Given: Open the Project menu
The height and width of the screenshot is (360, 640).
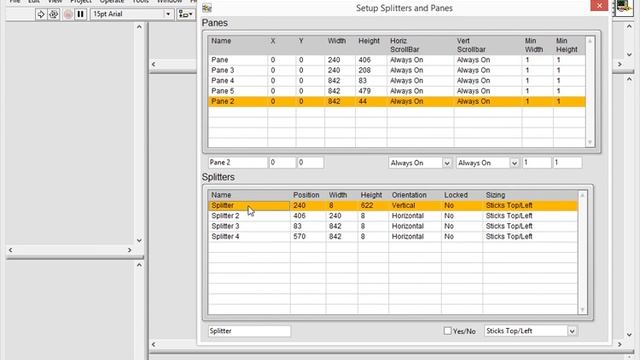Looking at the screenshot, I should pyautogui.click(x=80, y=2).
